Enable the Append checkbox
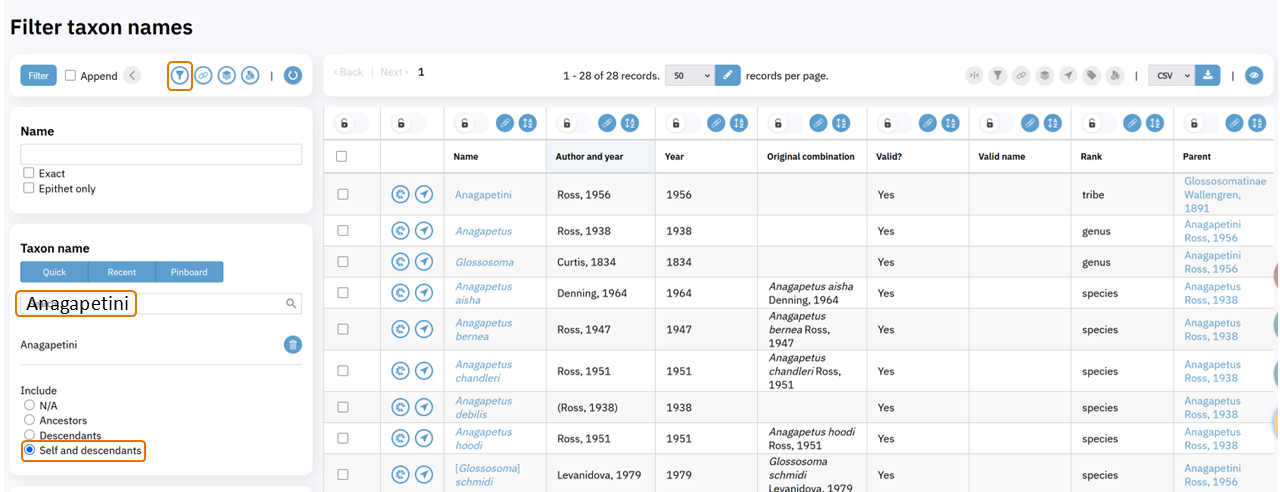This screenshot has height=492, width=1280. [x=71, y=76]
